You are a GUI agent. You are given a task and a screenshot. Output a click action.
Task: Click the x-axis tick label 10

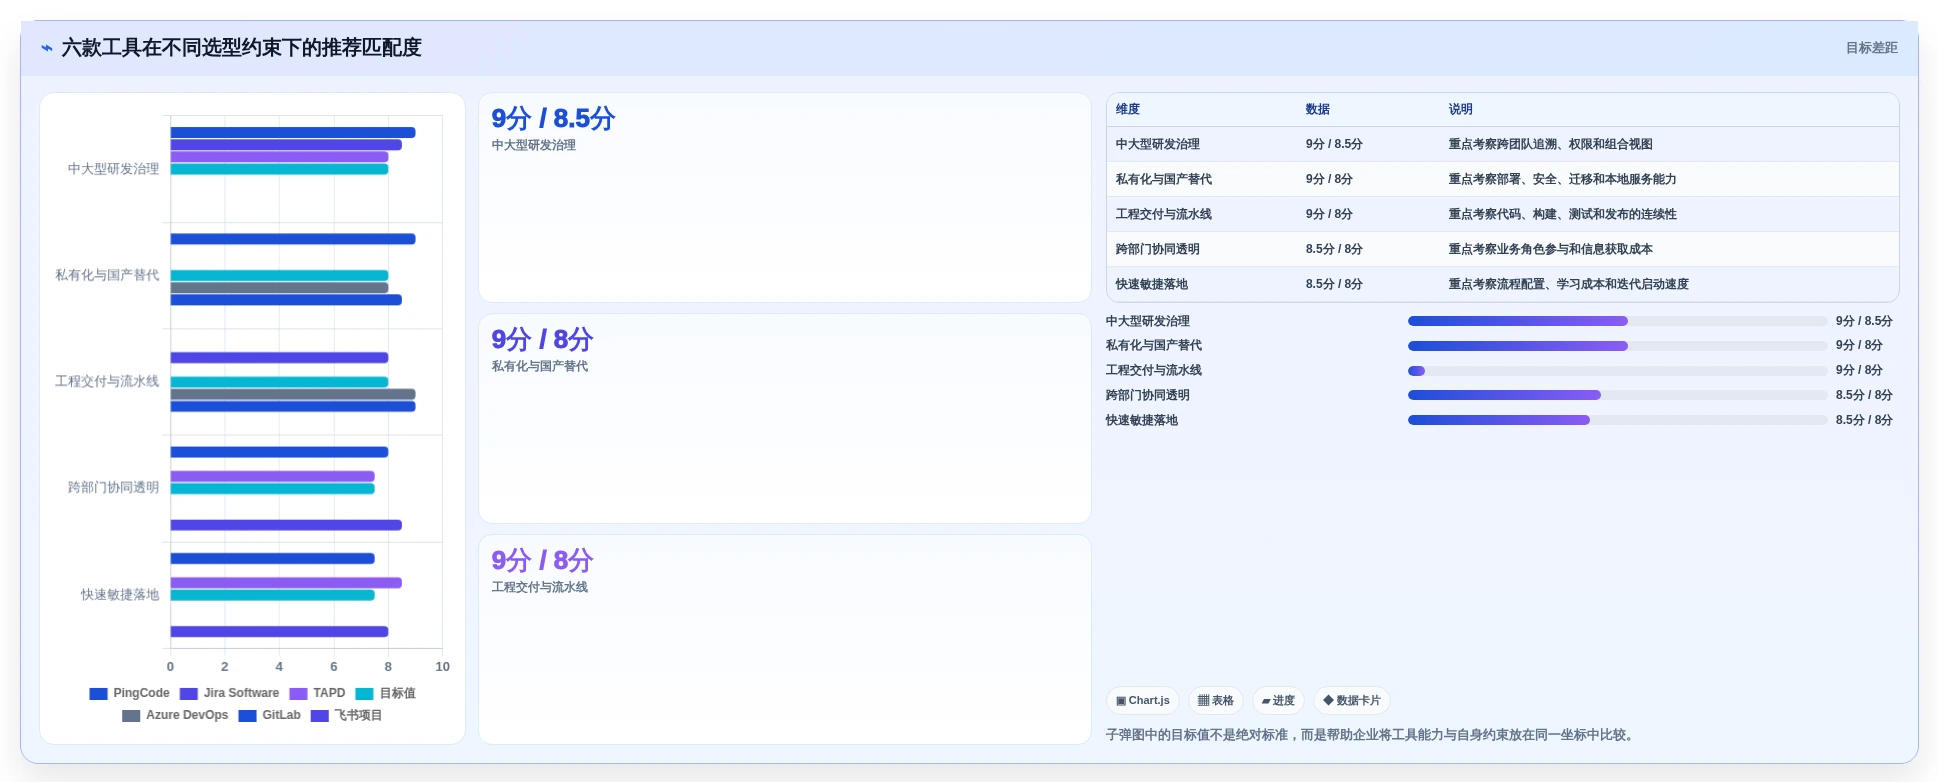click(442, 667)
